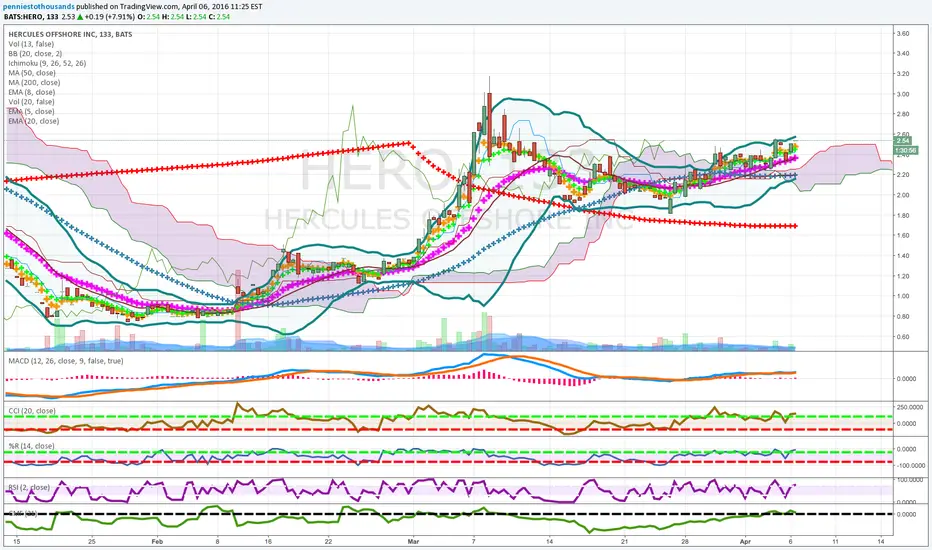Click the 1:30:56 bar countdown tag
The height and width of the screenshot is (550, 932).
[x=906, y=150]
